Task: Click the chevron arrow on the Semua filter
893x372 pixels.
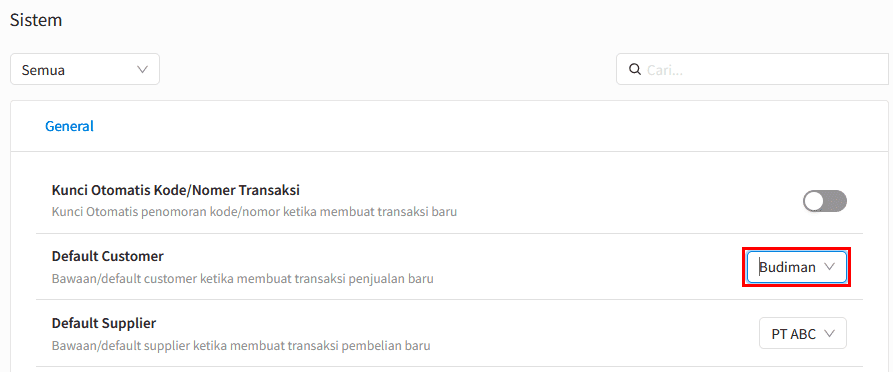Action: point(142,70)
